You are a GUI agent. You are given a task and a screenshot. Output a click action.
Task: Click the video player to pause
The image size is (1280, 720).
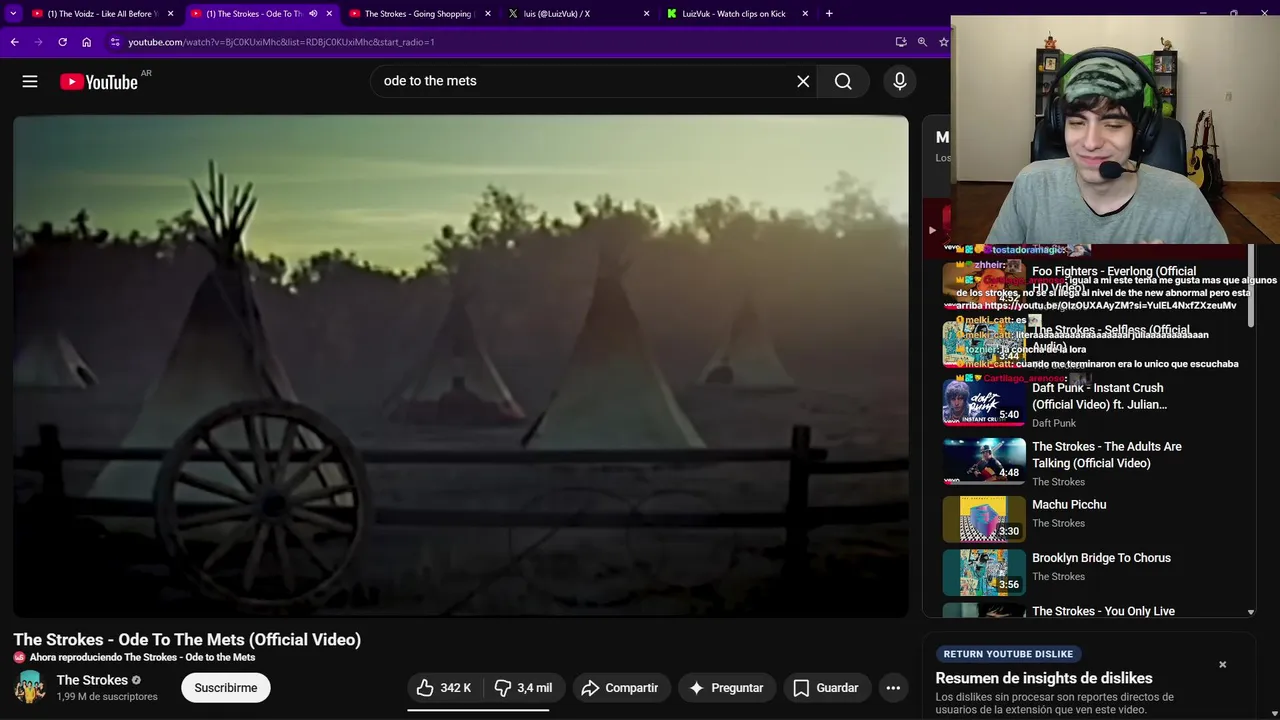pos(461,366)
